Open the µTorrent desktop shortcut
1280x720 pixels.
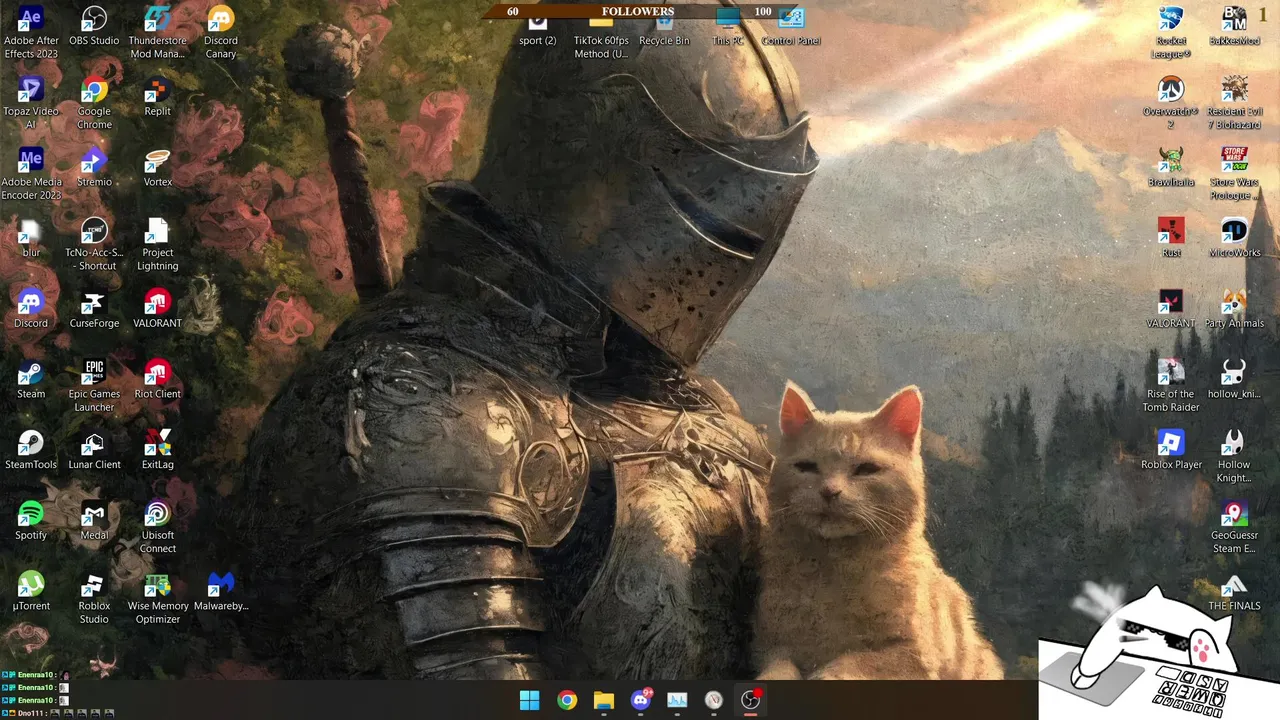pos(31,591)
